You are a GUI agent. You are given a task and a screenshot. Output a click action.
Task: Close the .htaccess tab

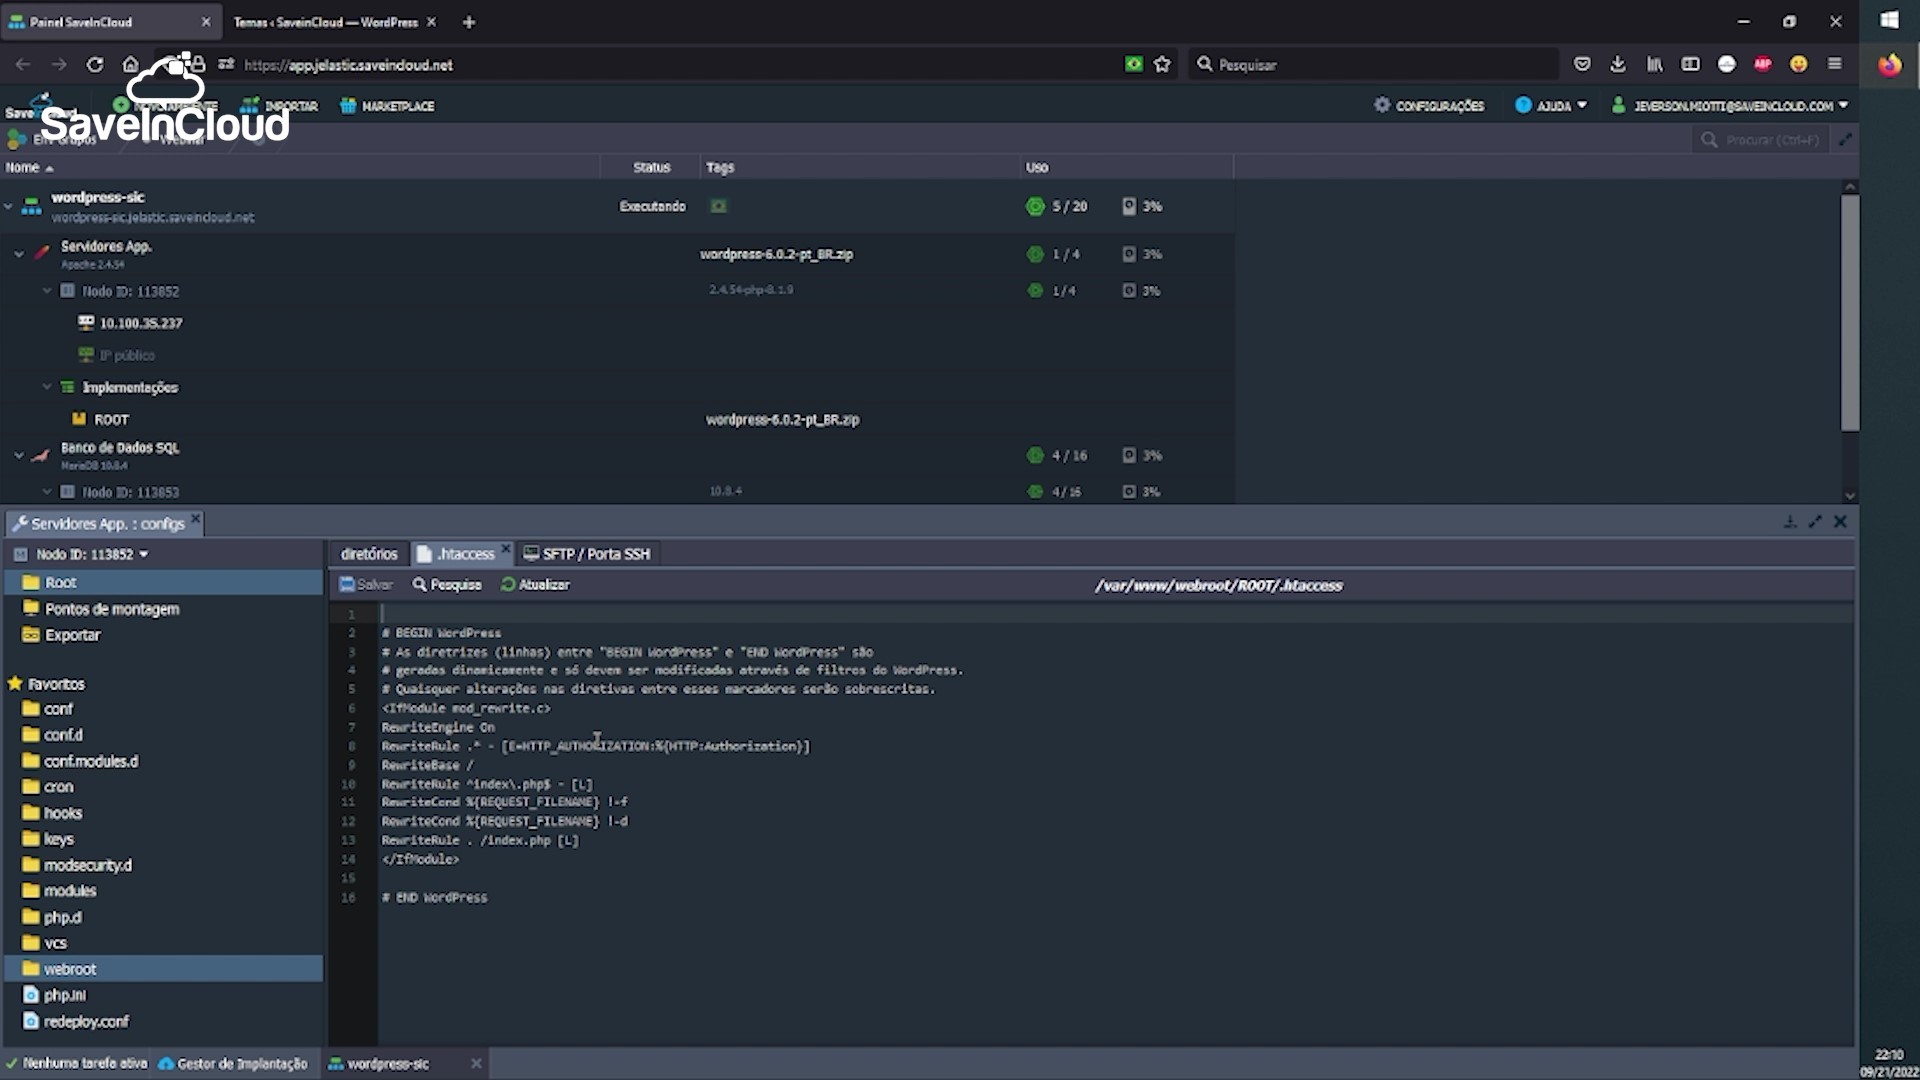(506, 549)
